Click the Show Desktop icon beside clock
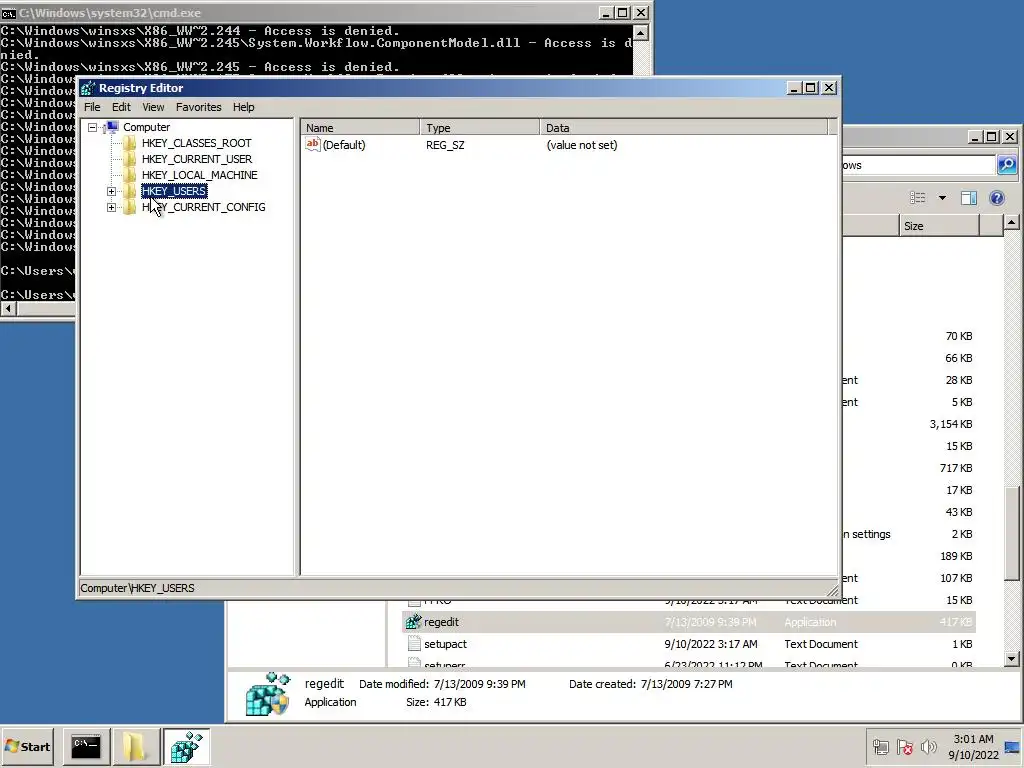The image size is (1024, 768). point(1012,747)
